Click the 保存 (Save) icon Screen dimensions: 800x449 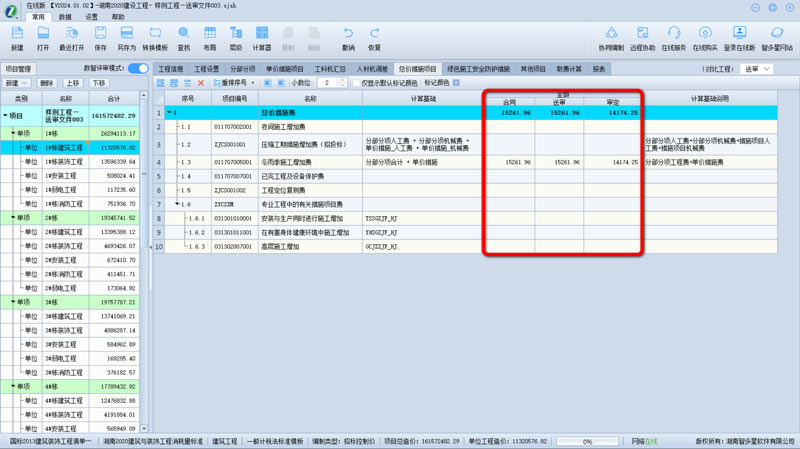pos(100,38)
